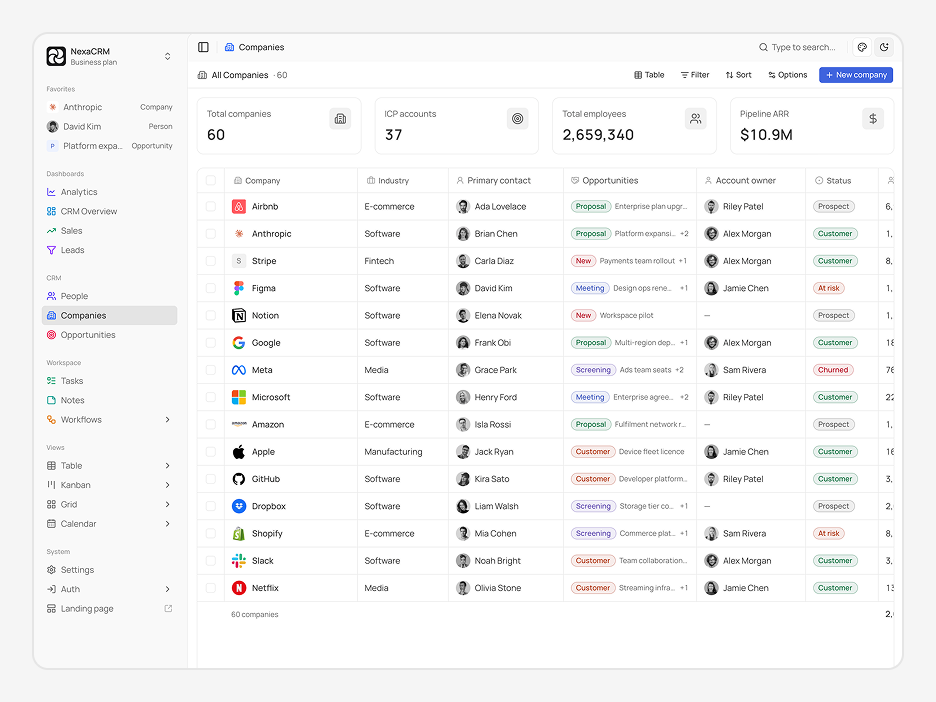Open Tasks in sidebar
Image resolution: width=936 pixels, height=702 pixels.
pos(109,381)
